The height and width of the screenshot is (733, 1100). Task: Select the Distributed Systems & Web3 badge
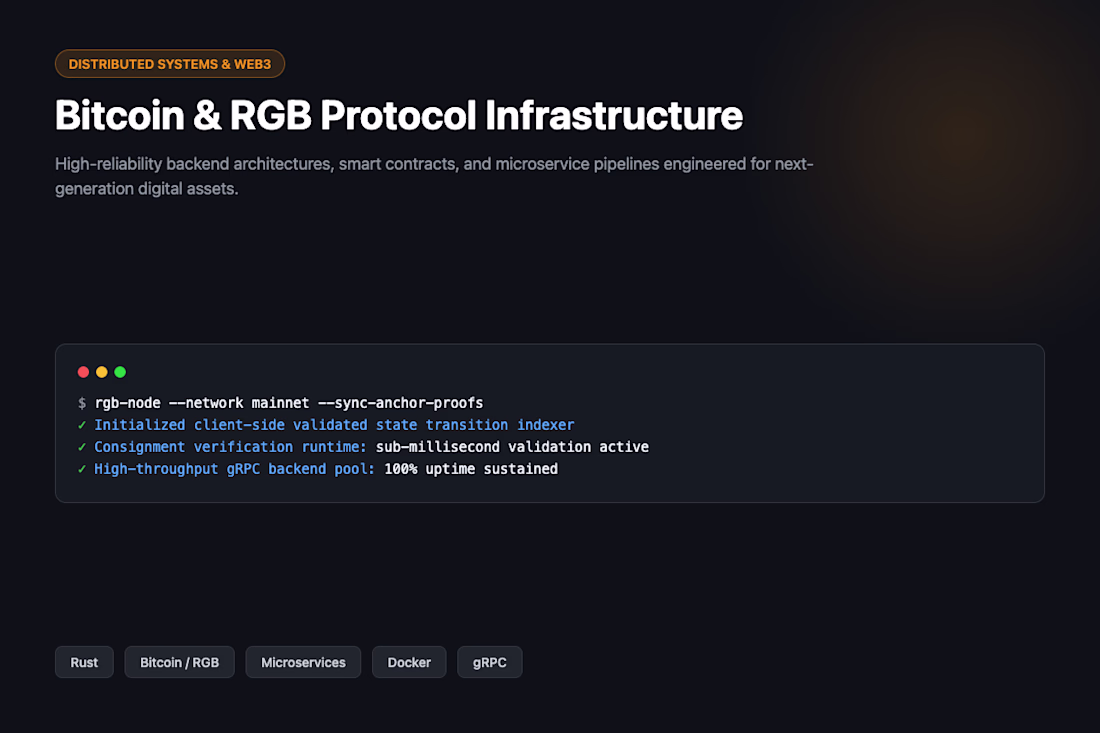pos(170,64)
